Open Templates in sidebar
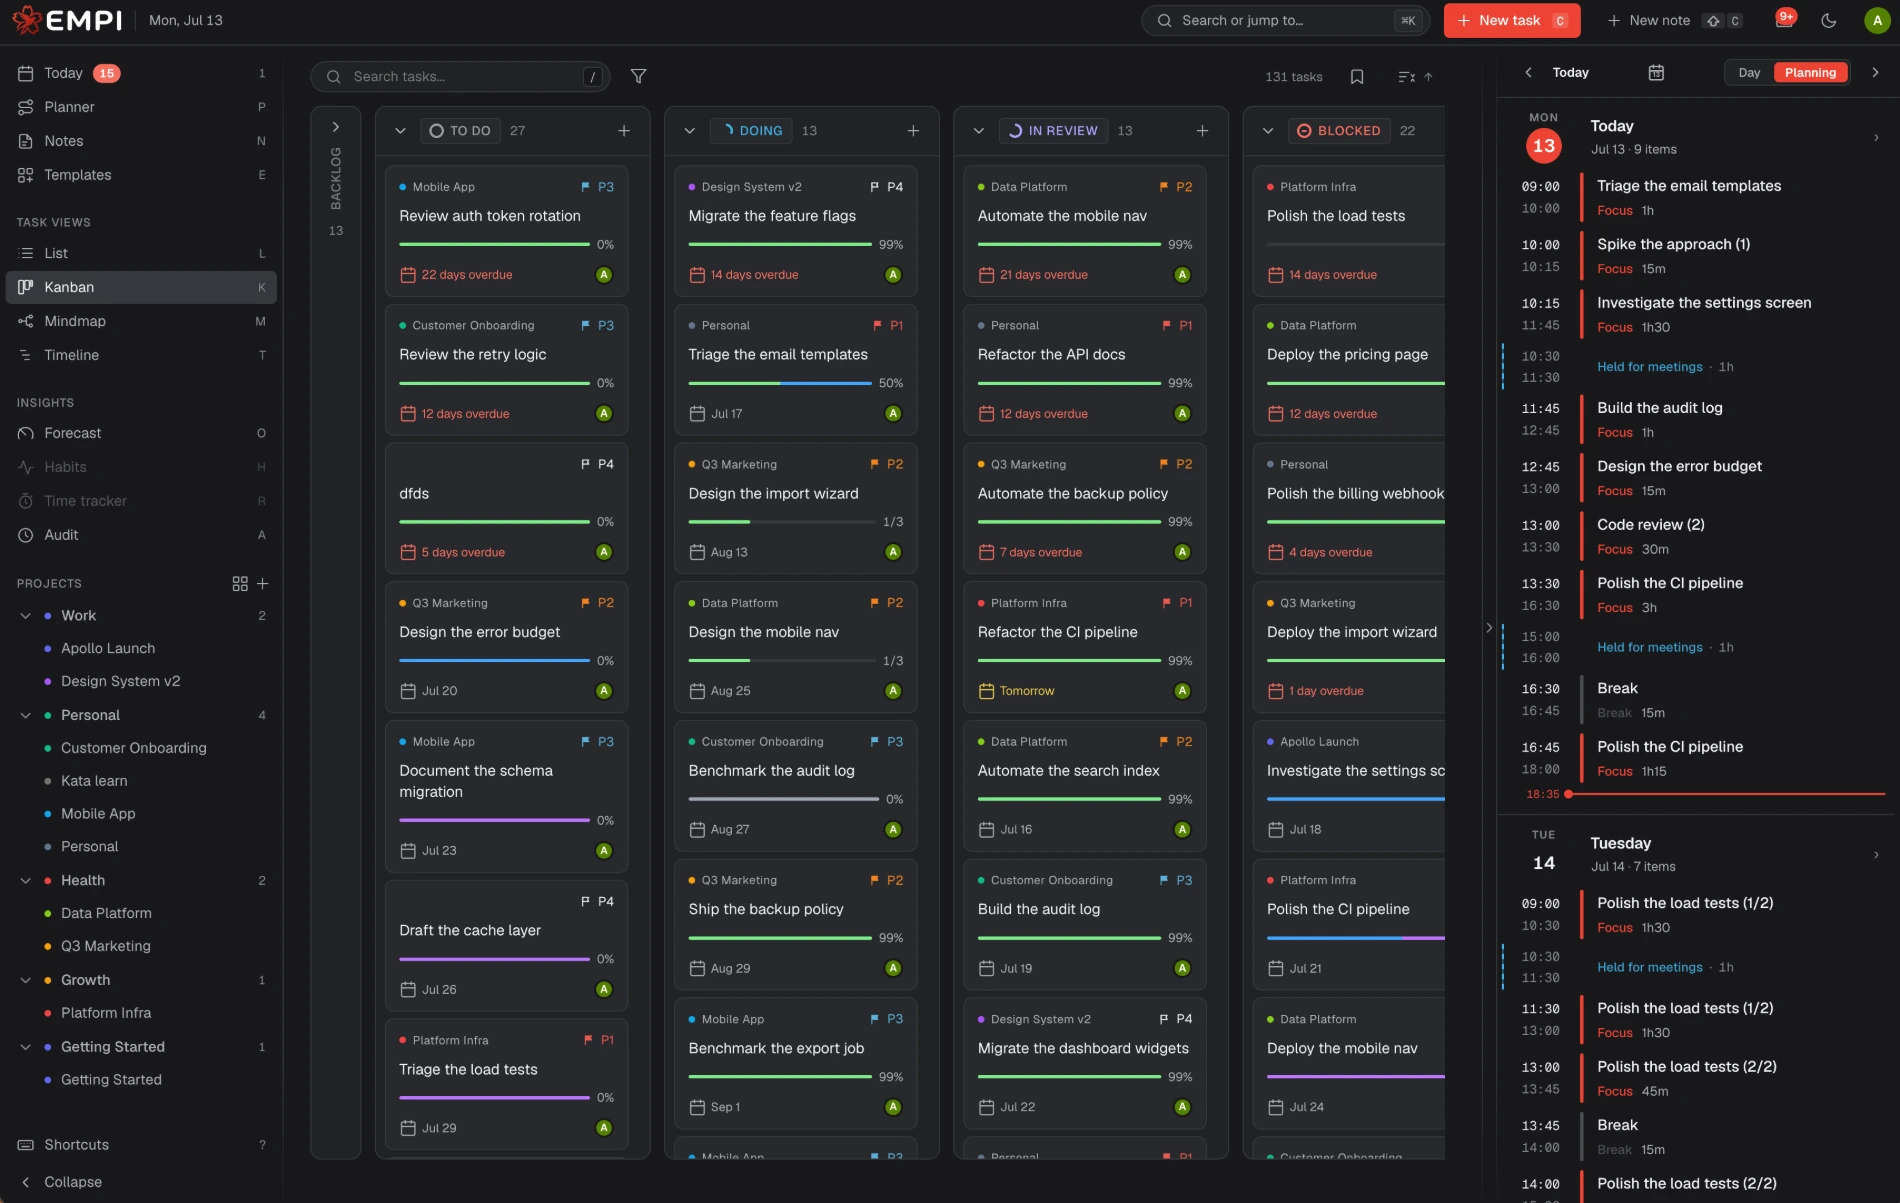The width and height of the screenshot is (1900, 1203). [x=141, y=175]
